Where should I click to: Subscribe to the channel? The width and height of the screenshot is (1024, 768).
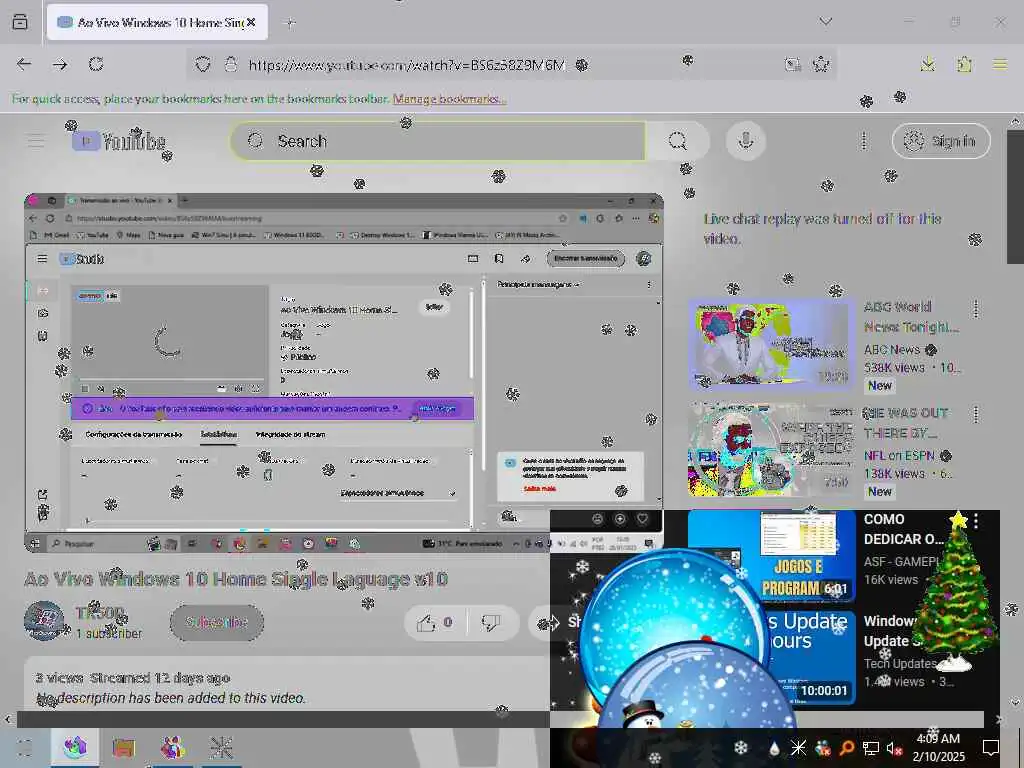click(217, 622)
